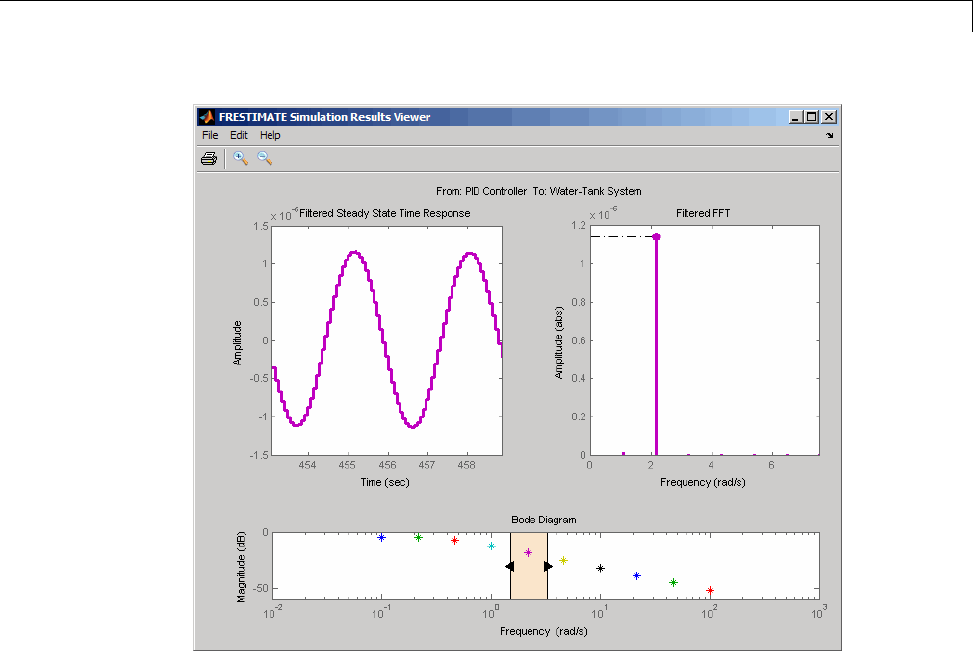Viewport: 973px width, 651px height.
Task: Click the Print toolbar icon
Action: [x=209, y=159]
